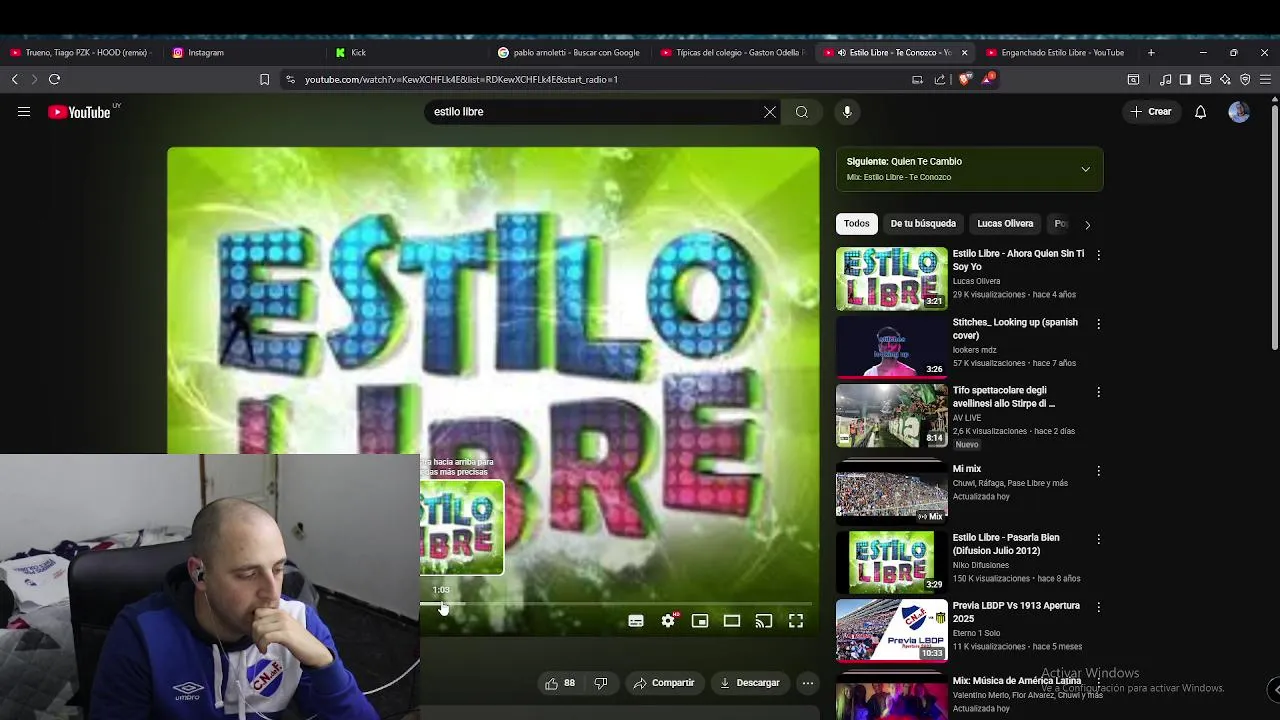Open Tifo spettacolare degli avellinesi title
The height and width of the screenshot is (720, 1280).
click(x=1004, y=397)
